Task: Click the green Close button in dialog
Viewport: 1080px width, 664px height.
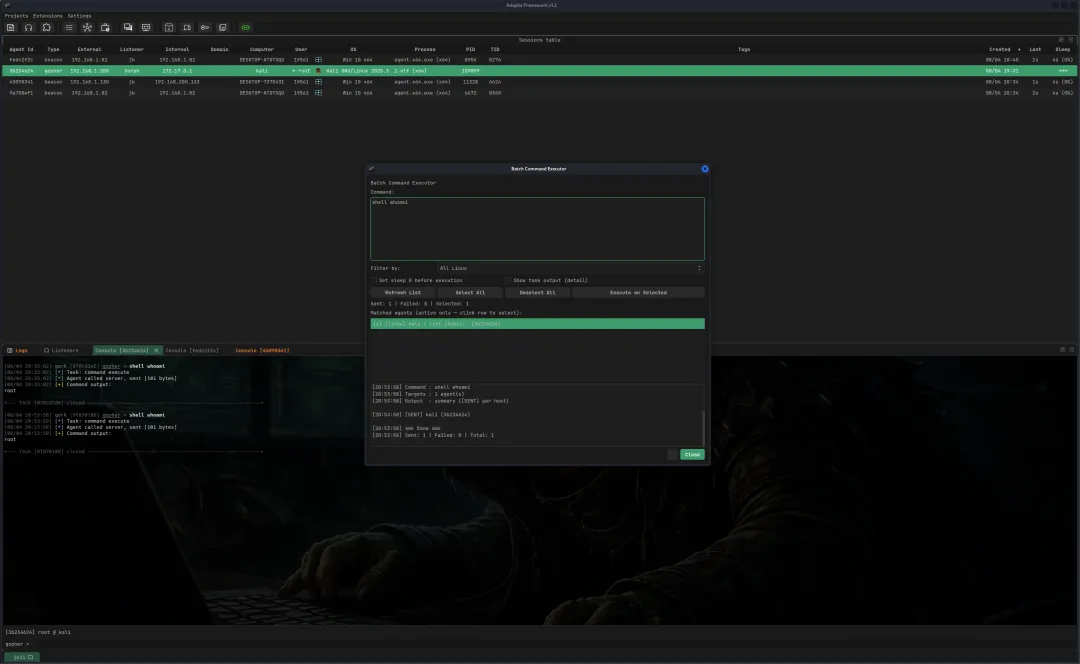Action: coord(692,455)
